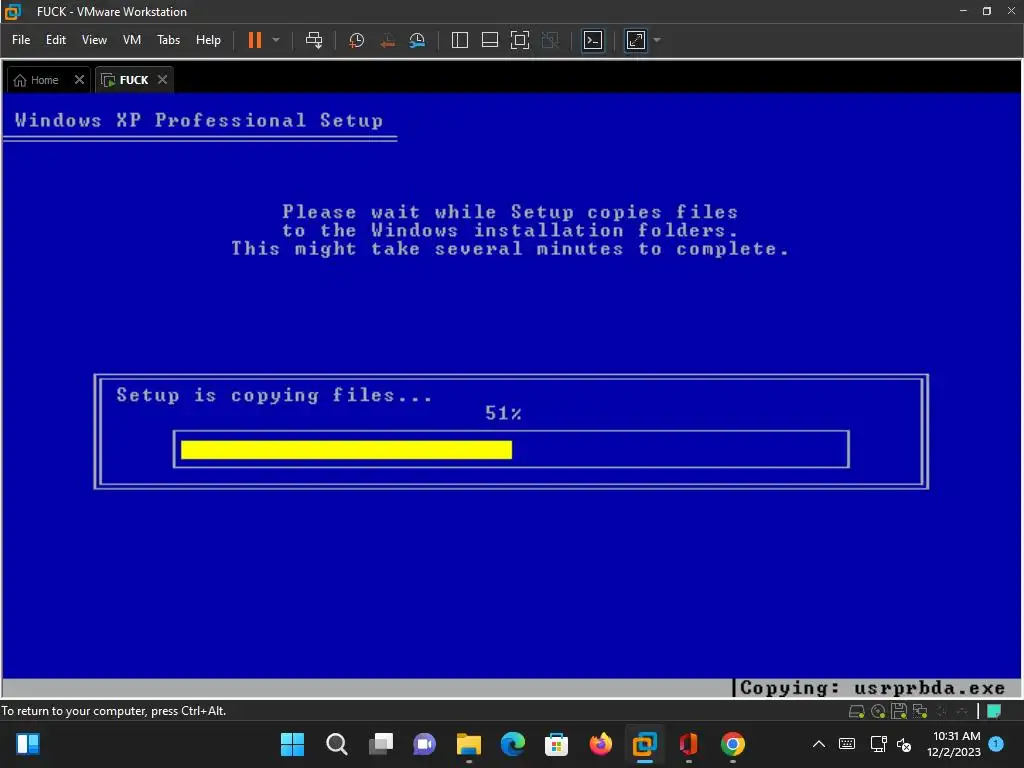Open the snapshot manager with the wrench clock icon
This screenshot has height=768, width=1024.
(417, 40)
